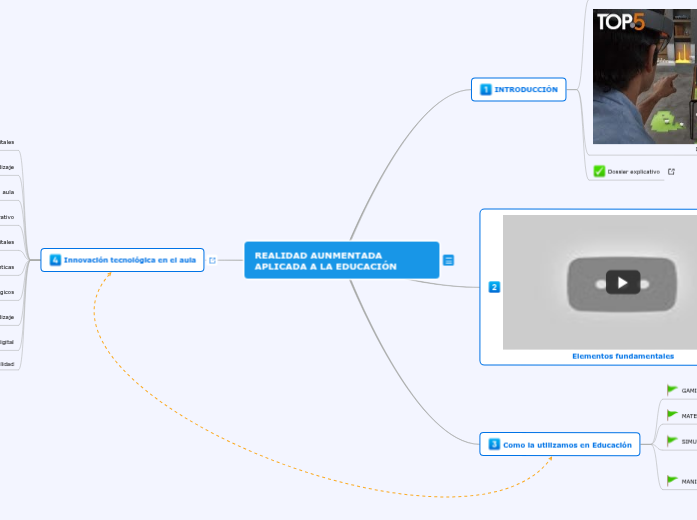Viewport: 697px width, 520px height.
Task: Click the number 2 icon beside the video
Action: (494, 288)
